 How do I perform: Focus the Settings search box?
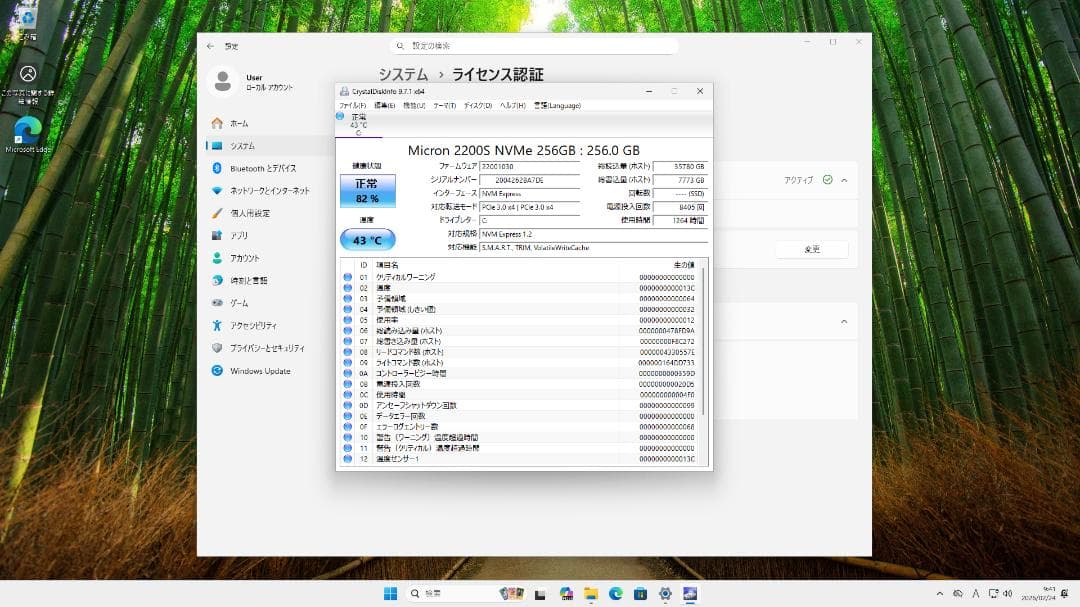click(534, 45)
